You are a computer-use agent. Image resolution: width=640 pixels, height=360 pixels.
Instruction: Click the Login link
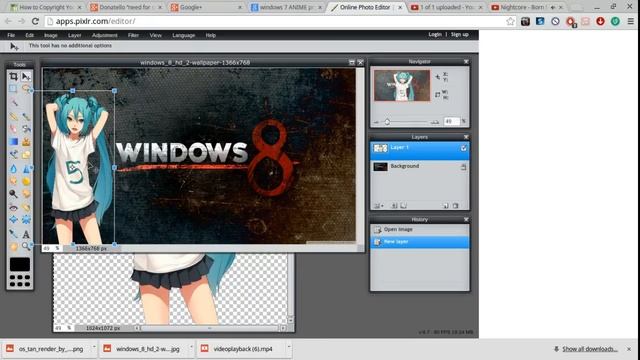[435, 35]
